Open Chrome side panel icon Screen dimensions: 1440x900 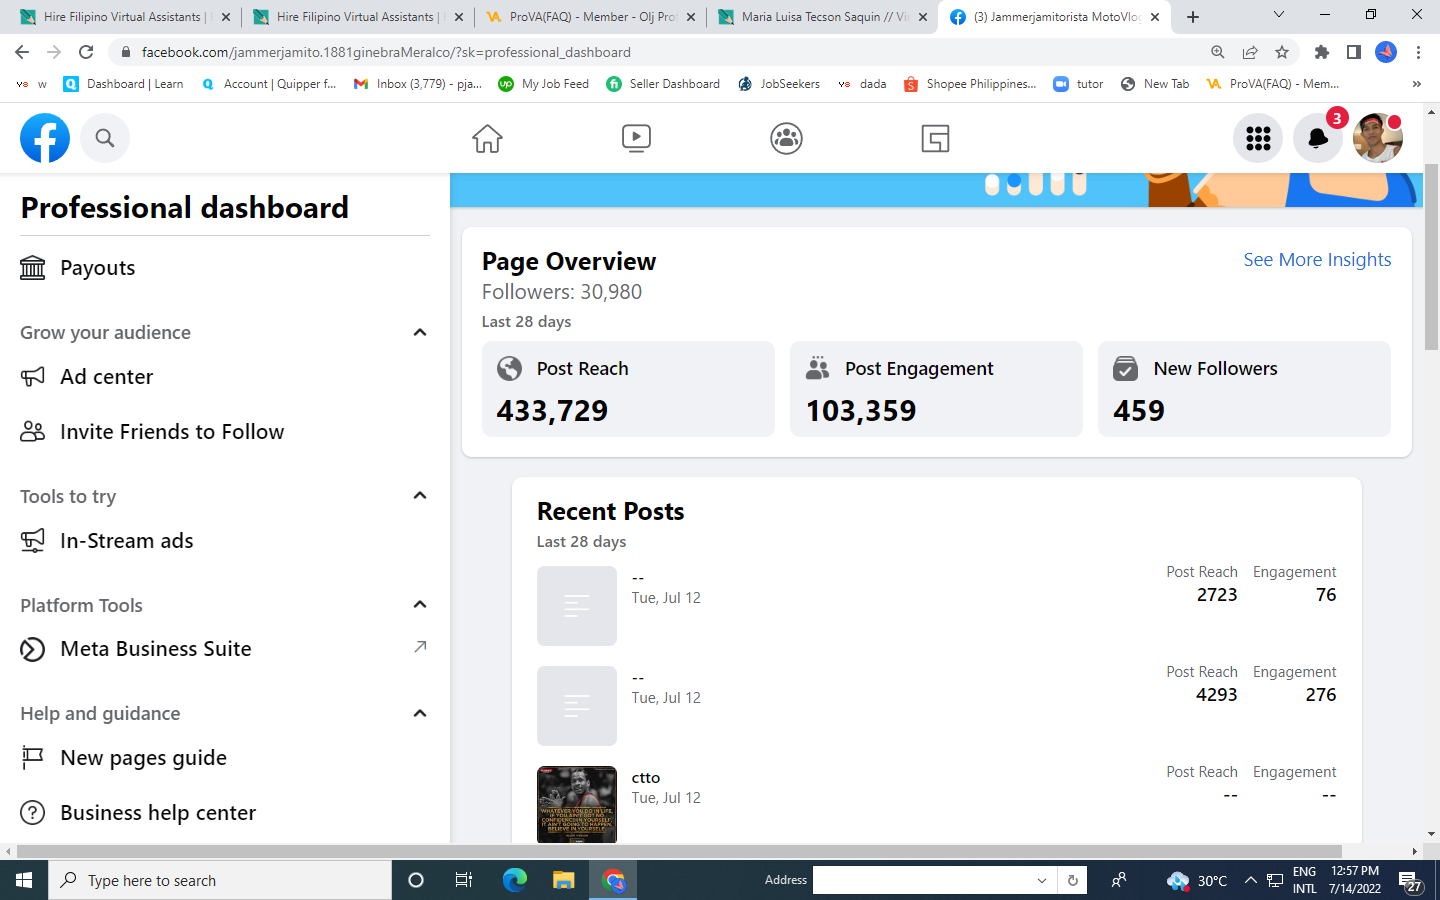[1354, 52]
